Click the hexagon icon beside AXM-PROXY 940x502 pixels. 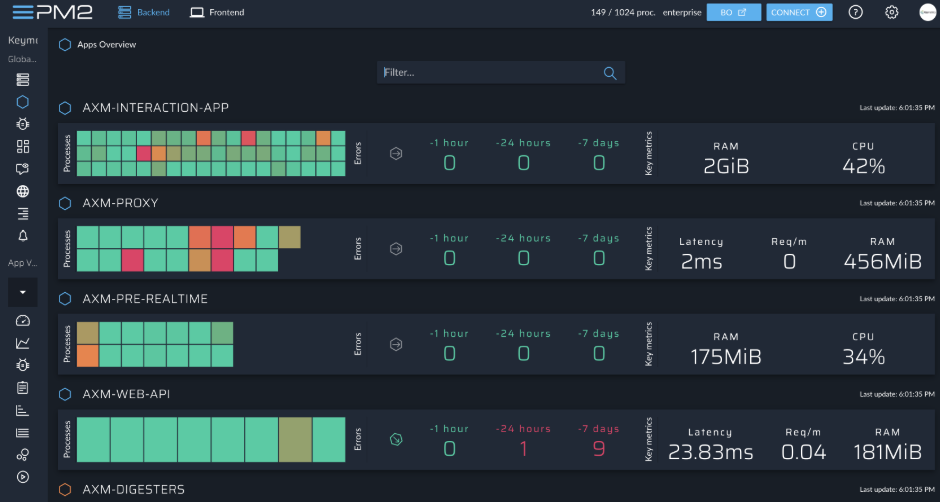(65, 203)
